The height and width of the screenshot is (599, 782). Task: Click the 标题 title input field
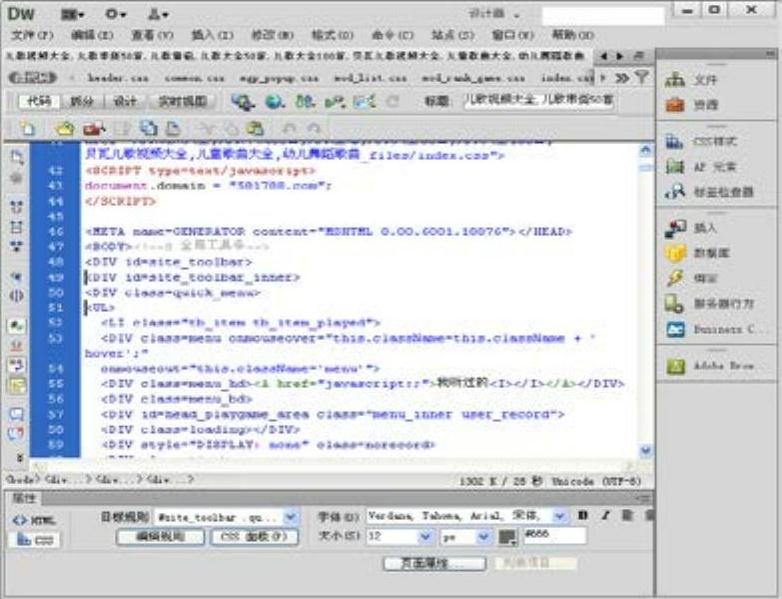point(539,101)
